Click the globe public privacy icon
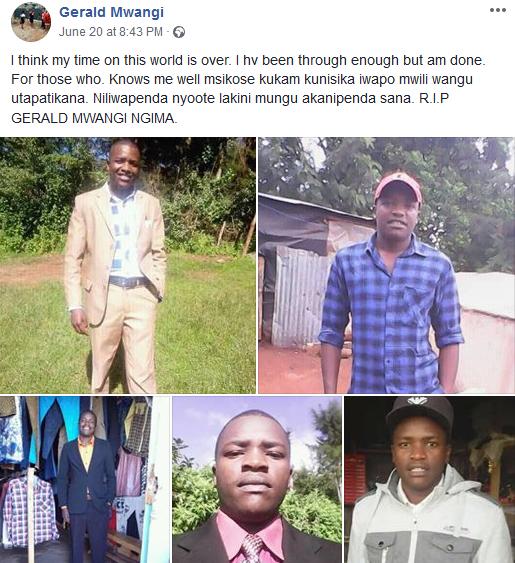 click(x=179, y=32)
